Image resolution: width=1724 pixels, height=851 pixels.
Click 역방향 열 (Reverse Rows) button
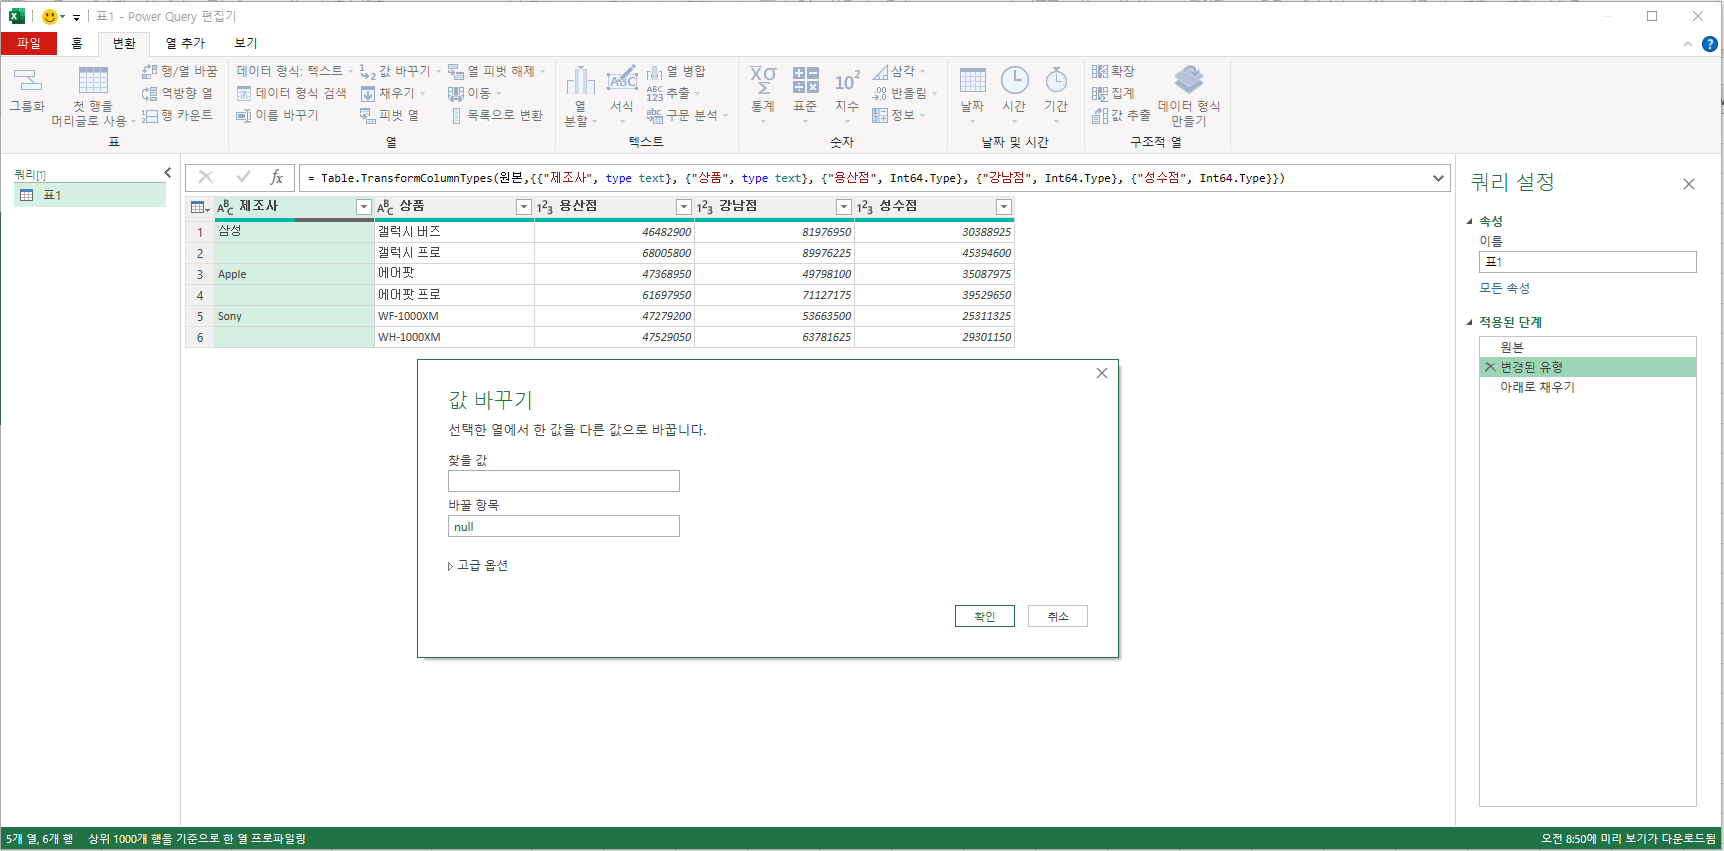click(x=177, y=93)
